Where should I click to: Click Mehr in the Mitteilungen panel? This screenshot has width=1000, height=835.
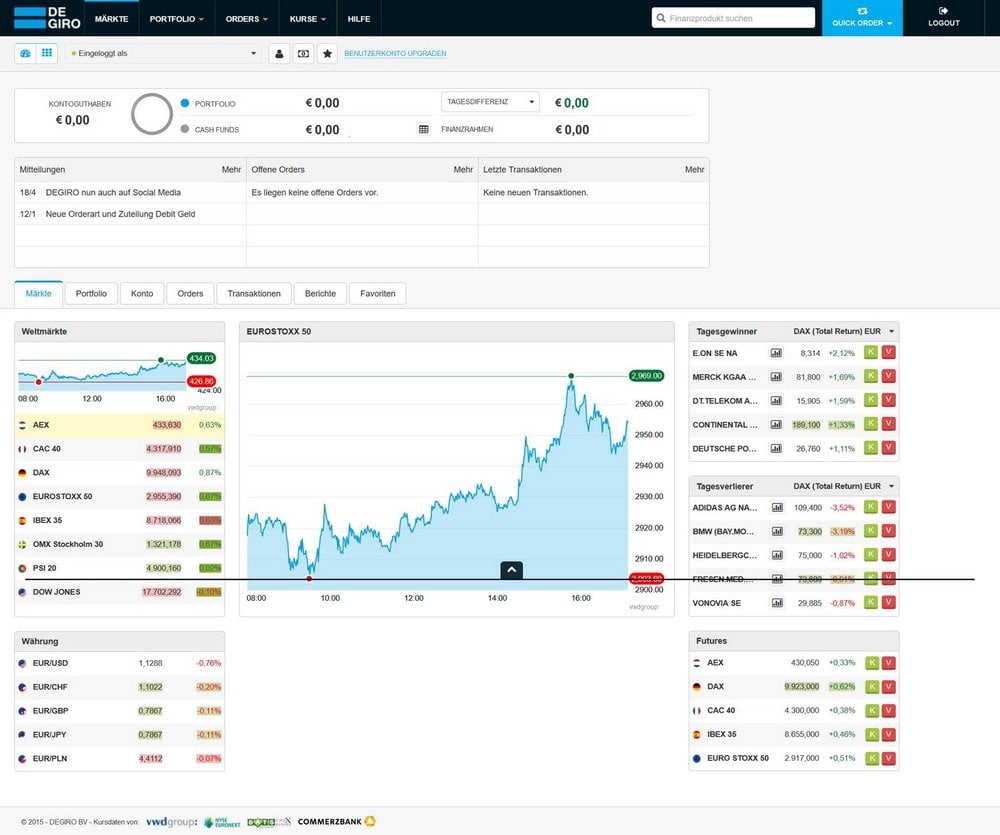coord(232,170)
